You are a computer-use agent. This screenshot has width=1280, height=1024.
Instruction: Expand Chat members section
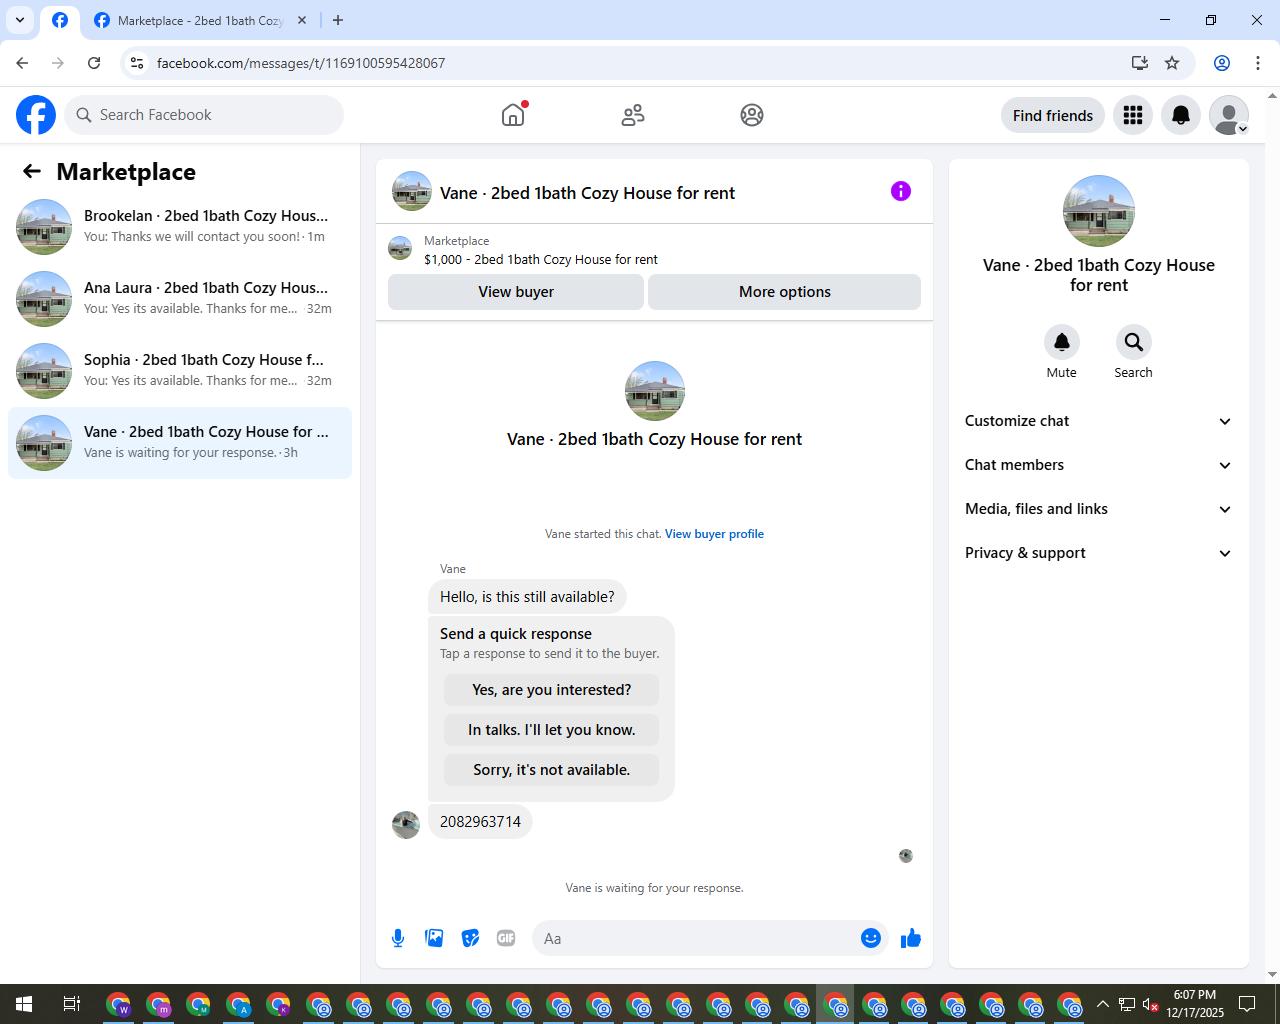1099,465
